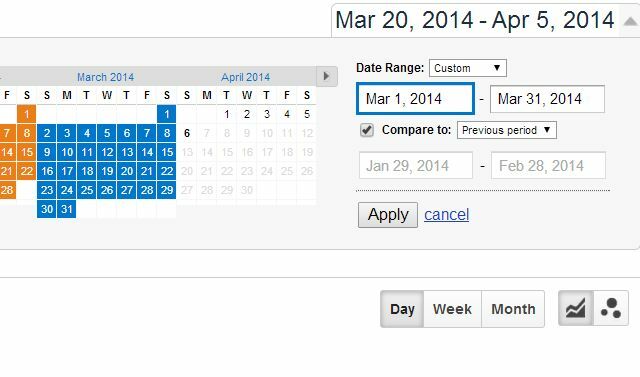This screenshot has width=640, height=377.
Task: Advance calendar with next month arrow
Action: 327,76
